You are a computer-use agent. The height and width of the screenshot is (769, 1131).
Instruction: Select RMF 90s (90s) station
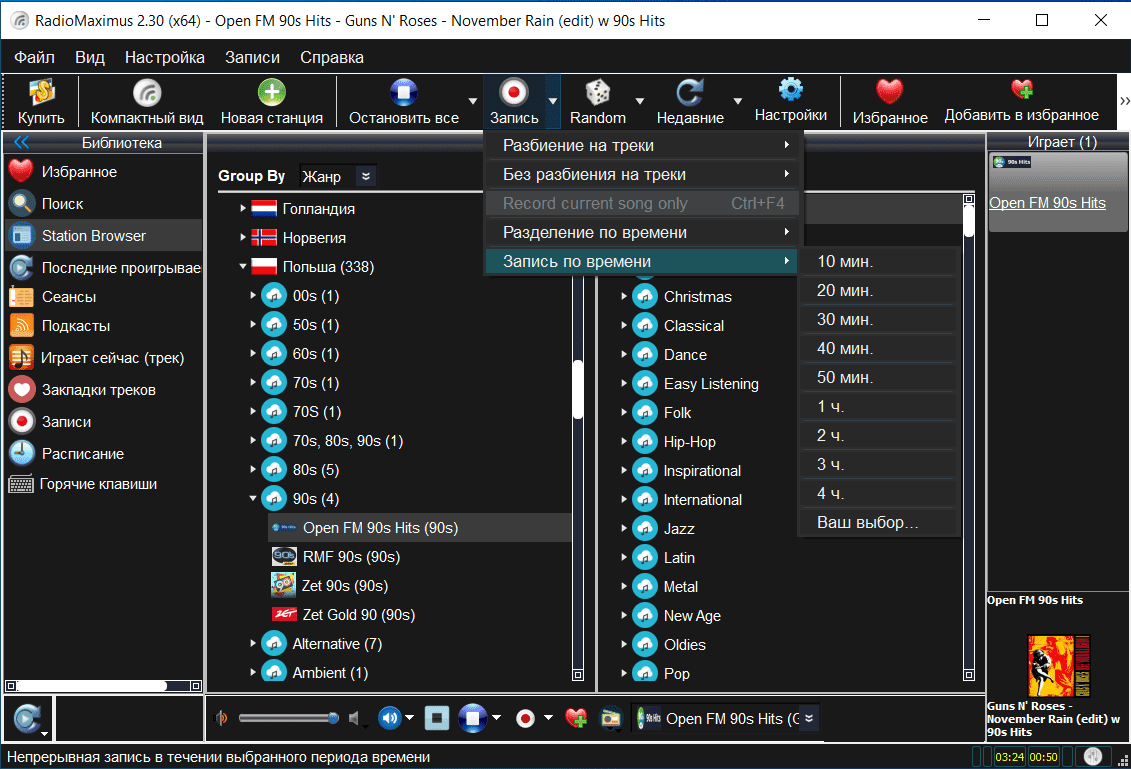pos(351,557)
